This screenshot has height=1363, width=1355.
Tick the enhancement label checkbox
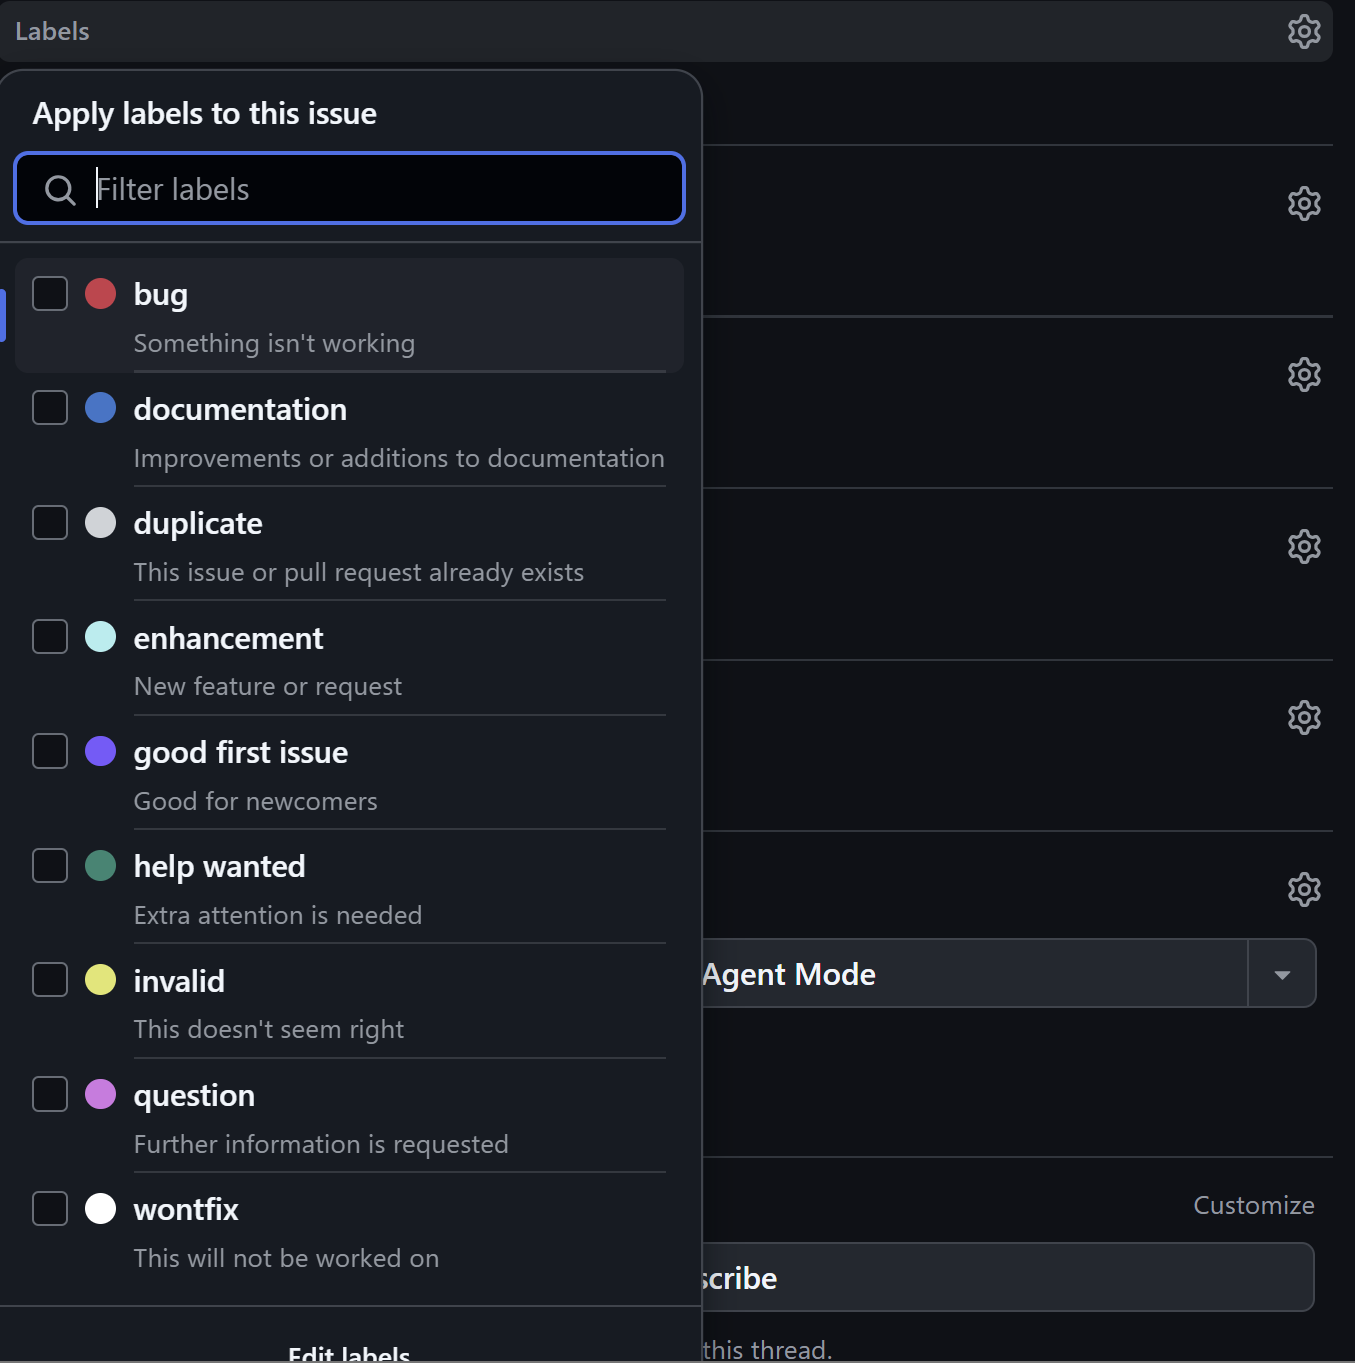(50, 637)
